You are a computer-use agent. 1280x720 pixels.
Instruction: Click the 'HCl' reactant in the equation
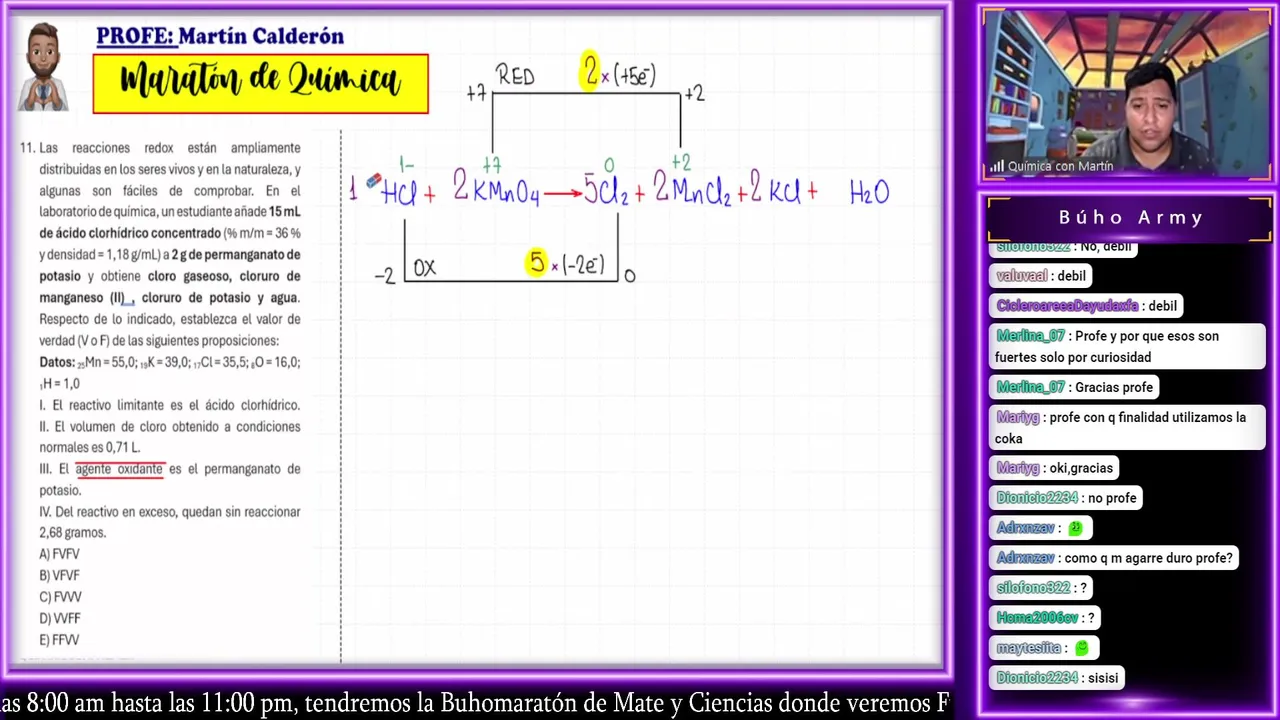(399, 193)
